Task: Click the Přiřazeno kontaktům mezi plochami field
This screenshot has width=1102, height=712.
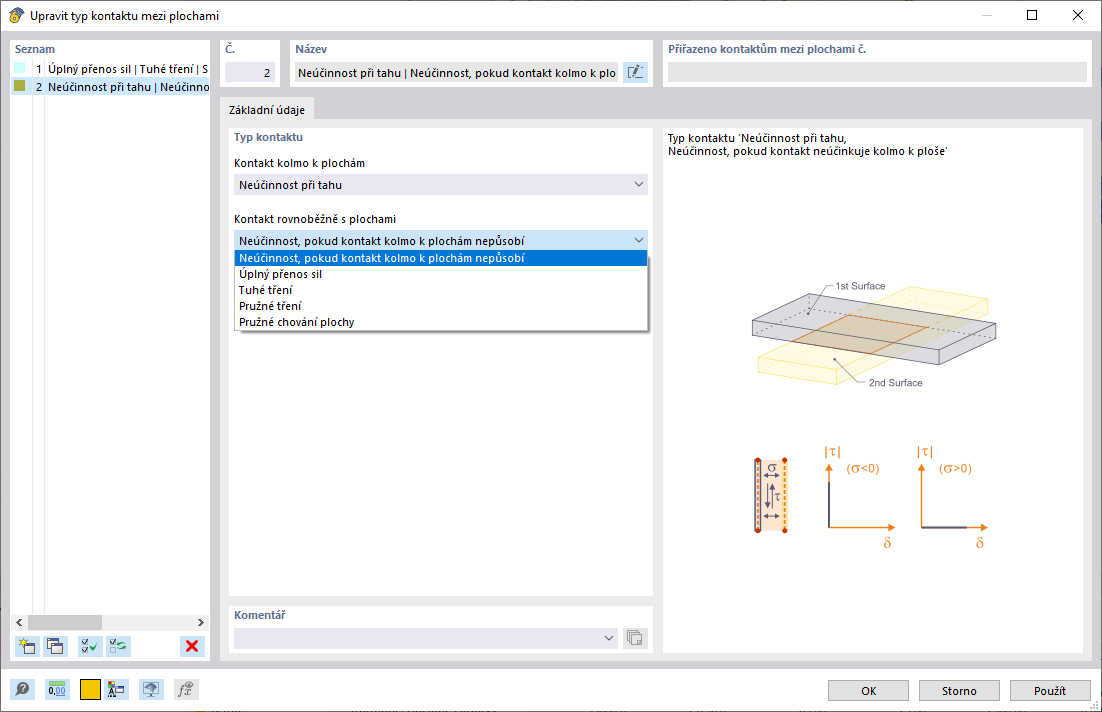Action: click(877, 72)
